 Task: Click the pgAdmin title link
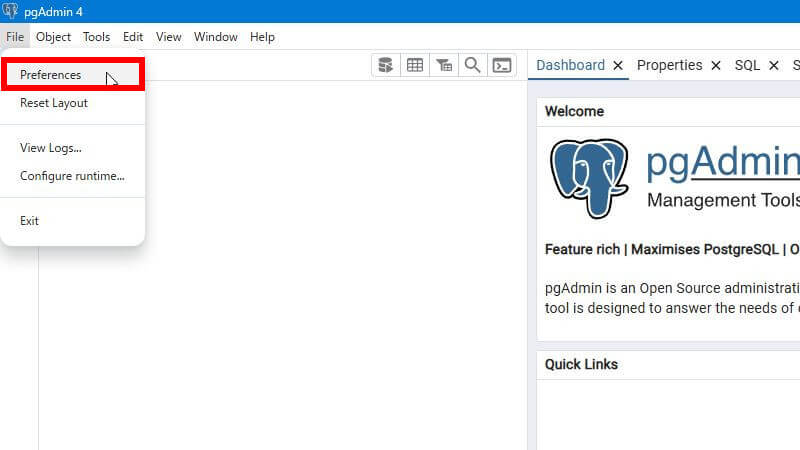[x=723, y=162]
